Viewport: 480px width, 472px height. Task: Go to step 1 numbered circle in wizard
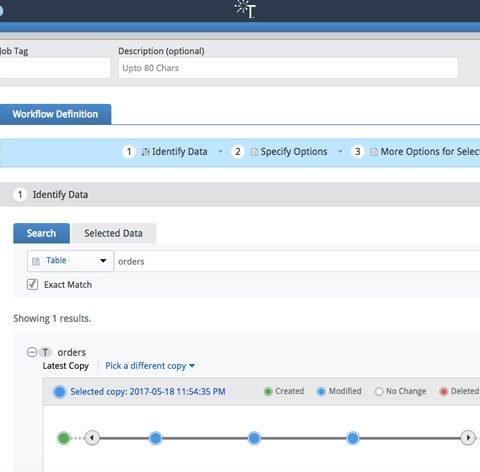click(129, 152)
